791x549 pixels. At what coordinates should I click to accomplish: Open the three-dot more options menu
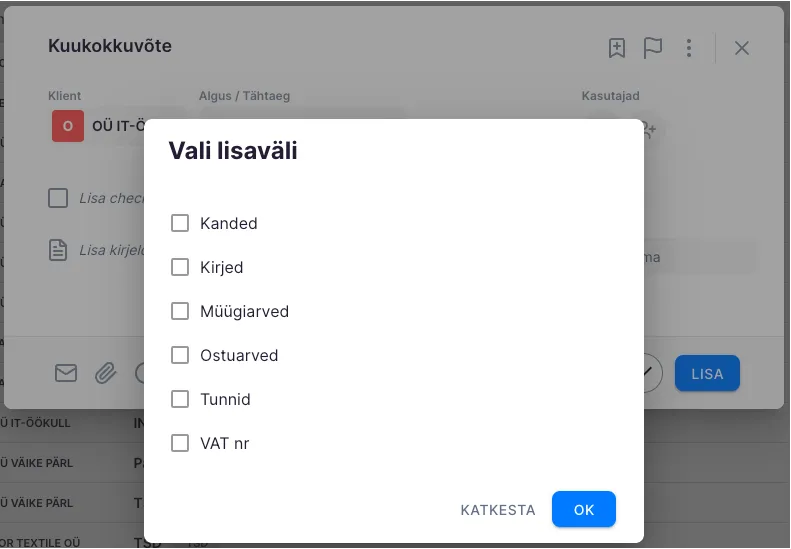[689, 48]
